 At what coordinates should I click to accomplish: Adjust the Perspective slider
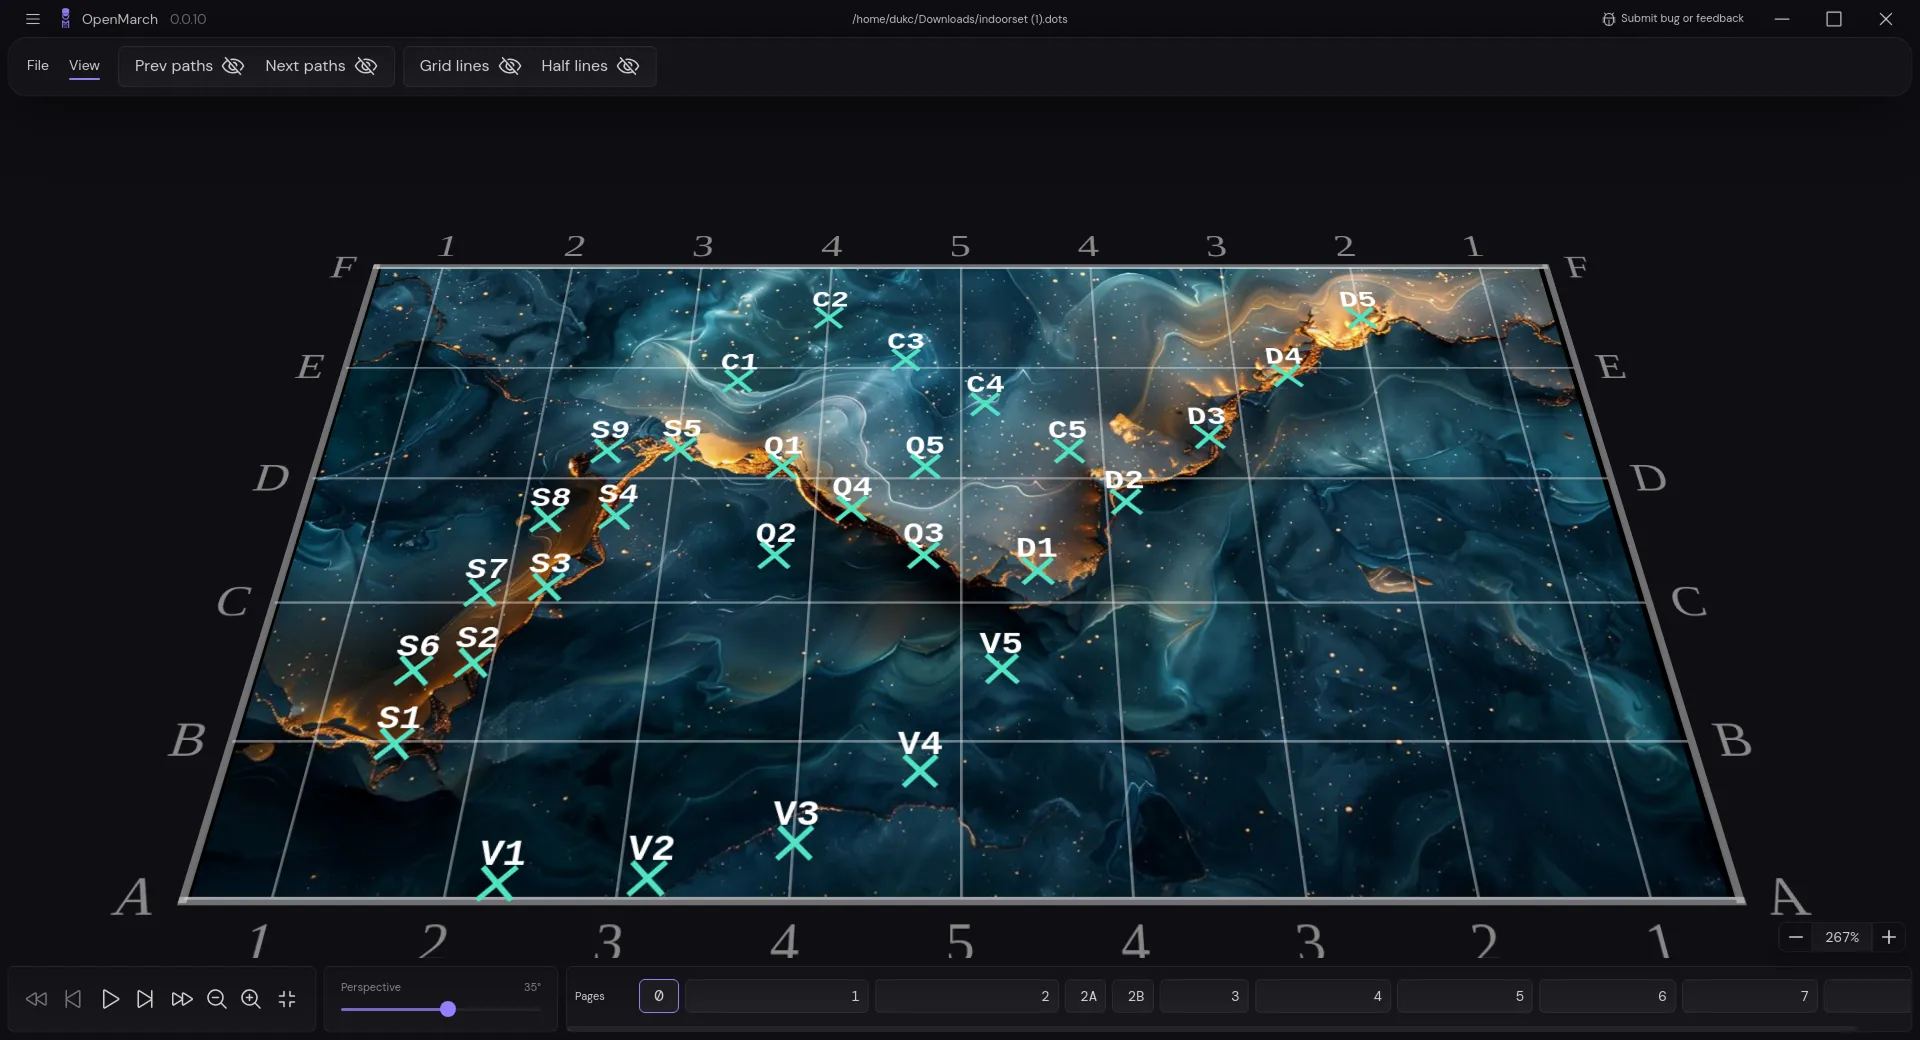point(447,1009)
